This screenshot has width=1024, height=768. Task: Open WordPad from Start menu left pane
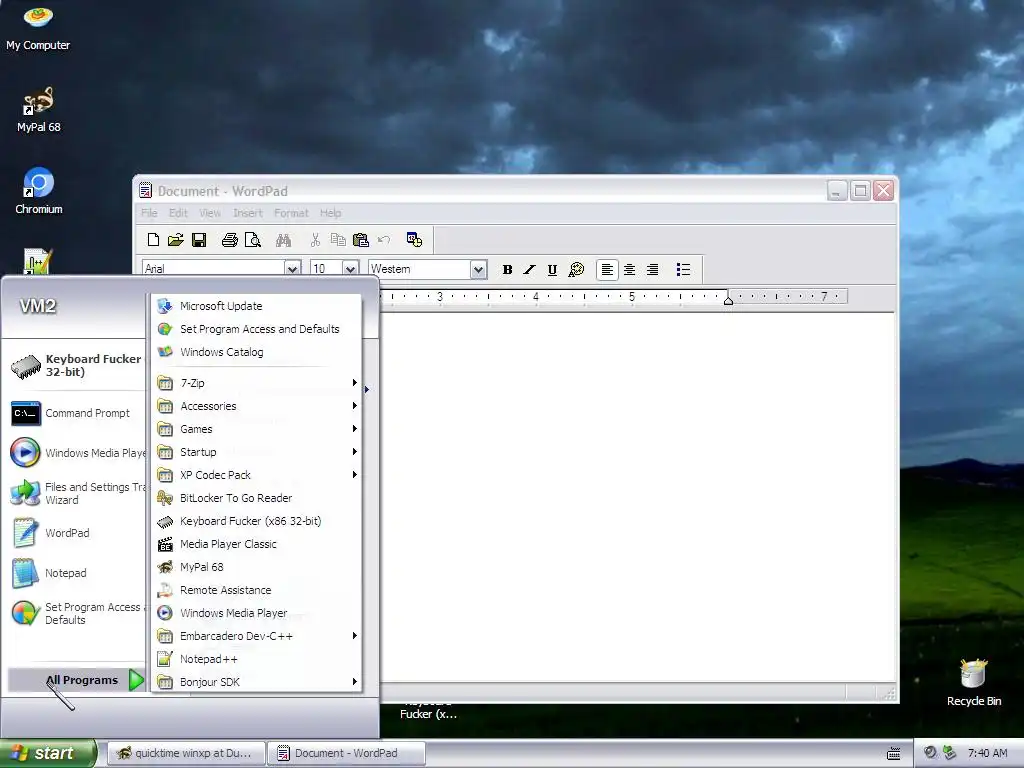tap(76, 533)
